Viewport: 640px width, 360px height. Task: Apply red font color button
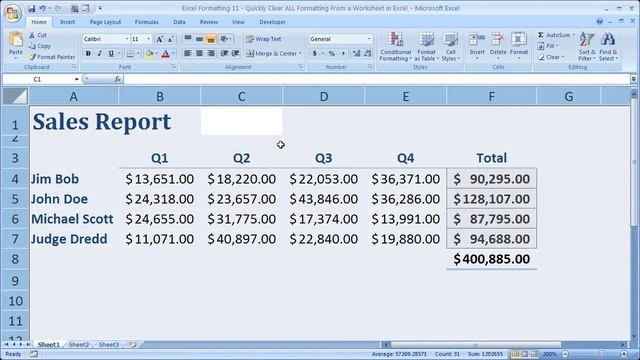(166, 53)
